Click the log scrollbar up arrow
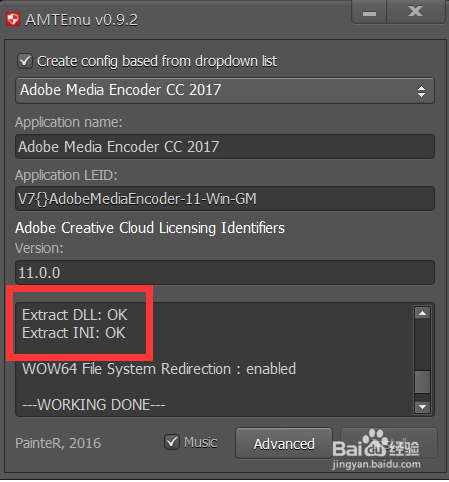Image resolution: width=449 pixels, height=482 pixels. [x=422, y=313]
